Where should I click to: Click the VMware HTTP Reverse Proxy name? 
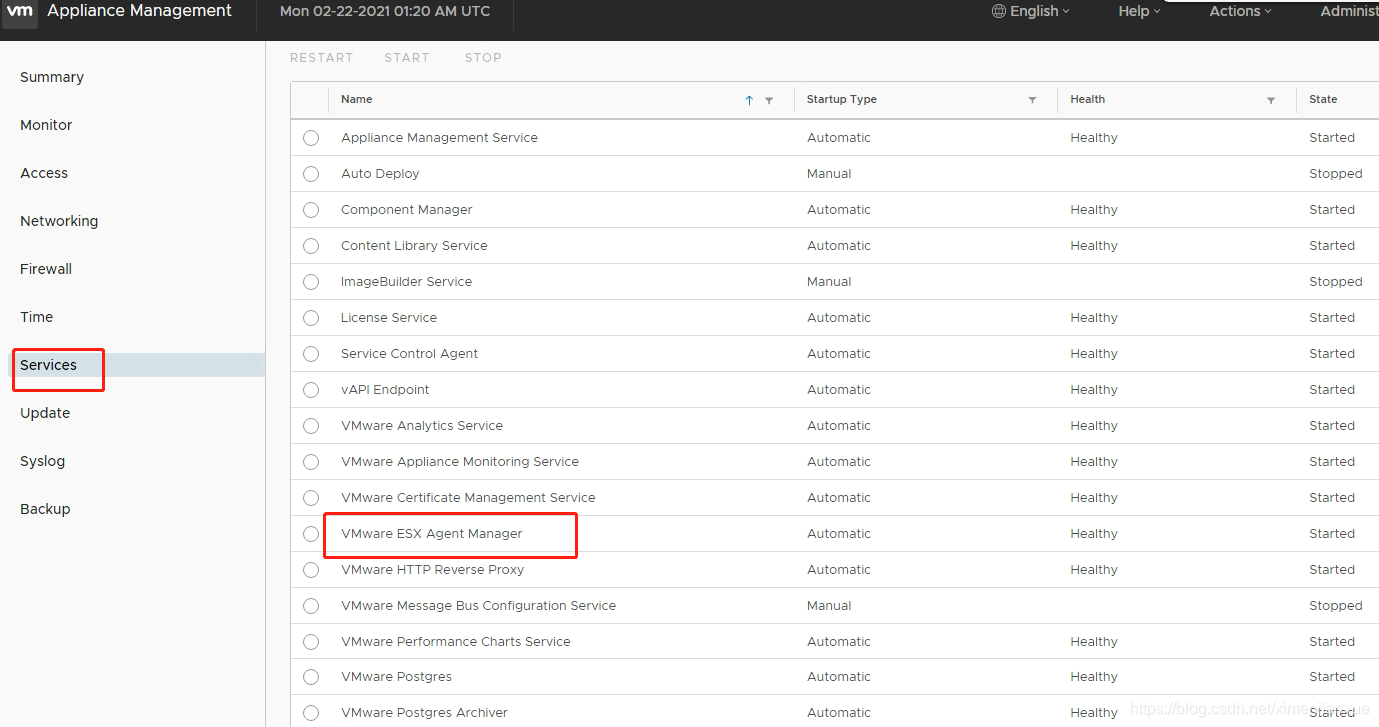pyautogui.click(x=432, y=570)
